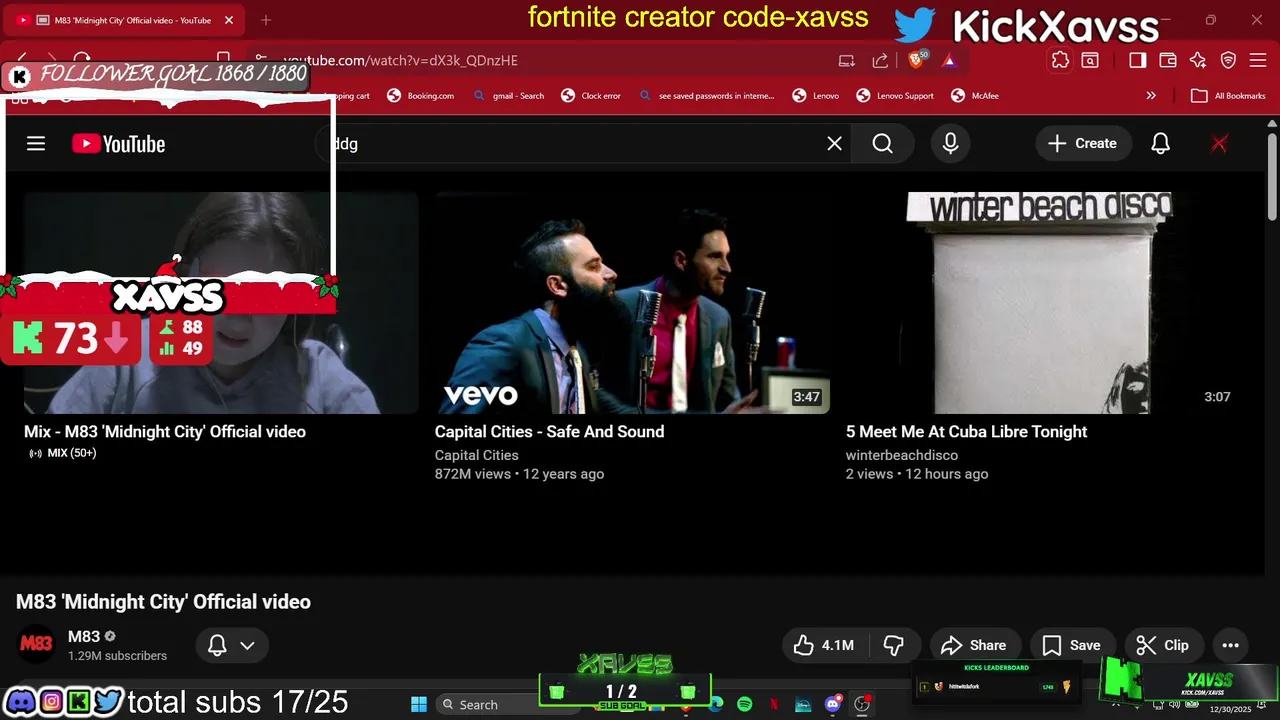Open browser extensions puzzle icon
The image size is (1280, 720).
[1060, 60]
